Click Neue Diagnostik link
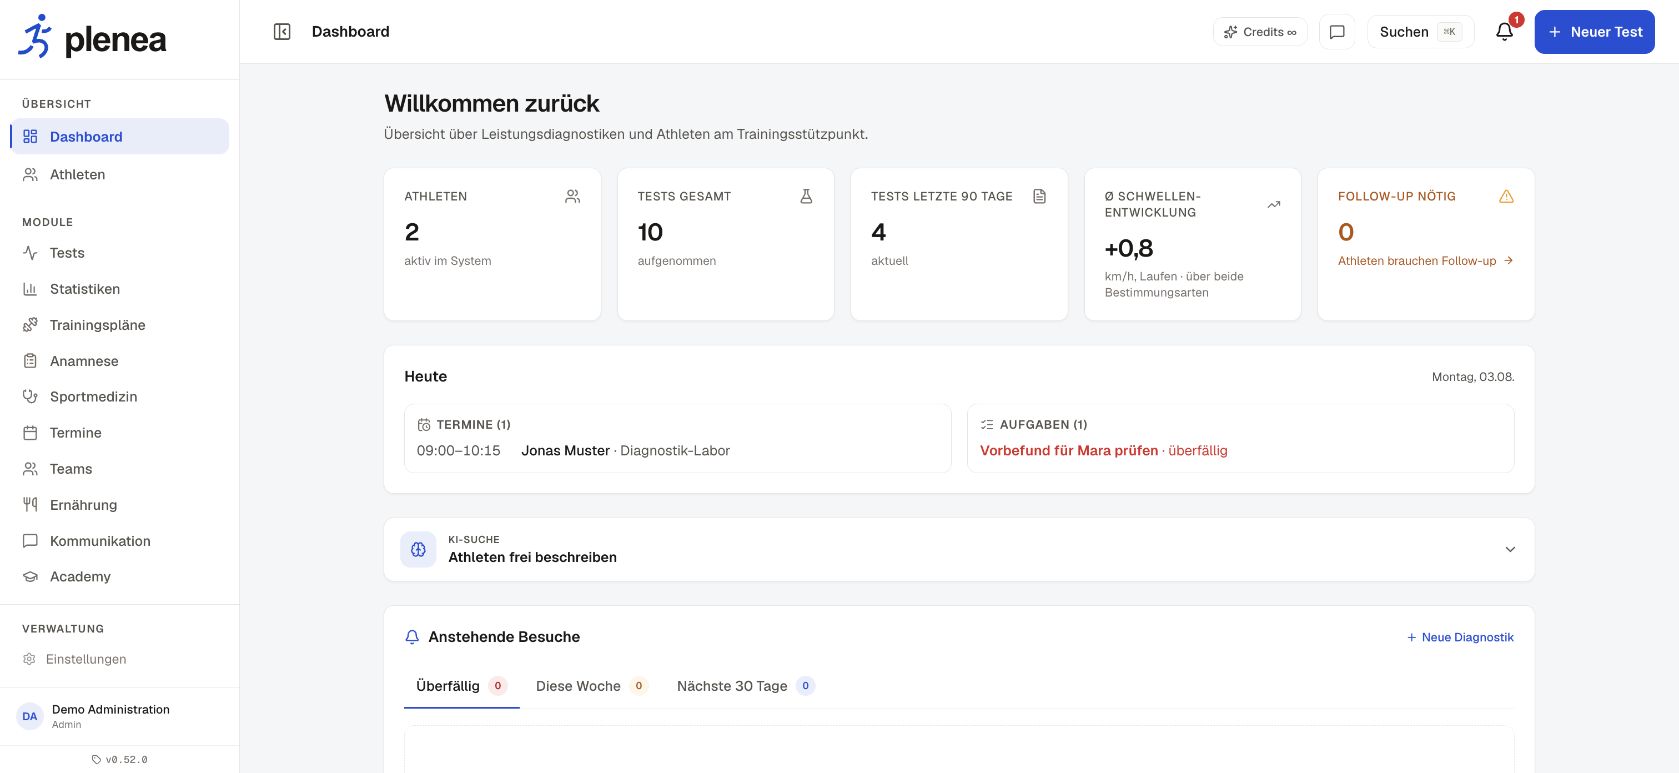1679x773 pixels. pos(1460,637)
